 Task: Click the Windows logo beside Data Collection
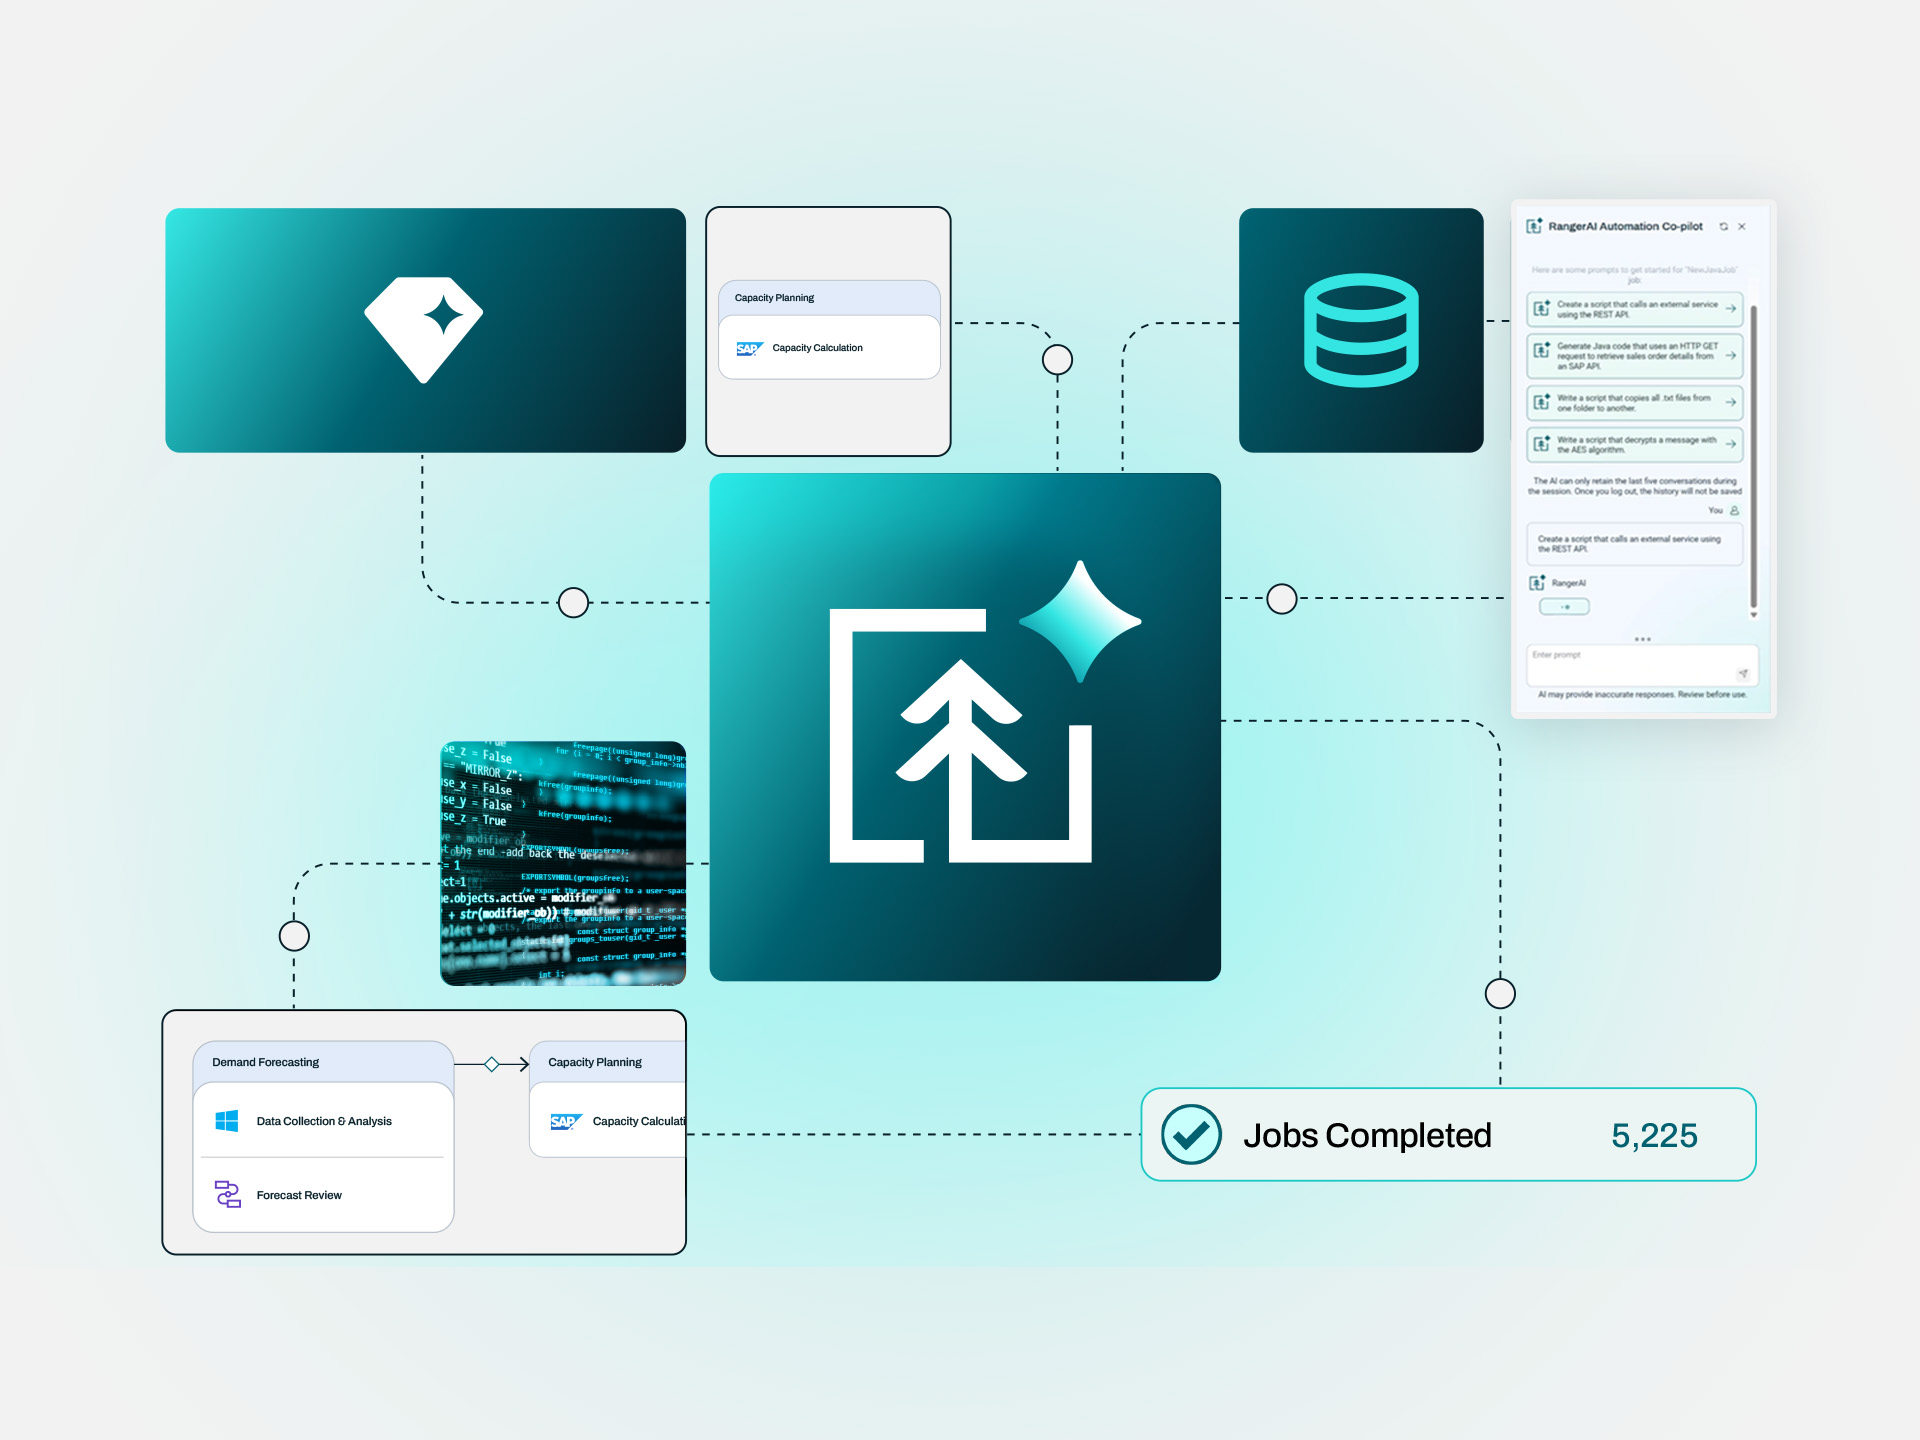point(227,1121)
